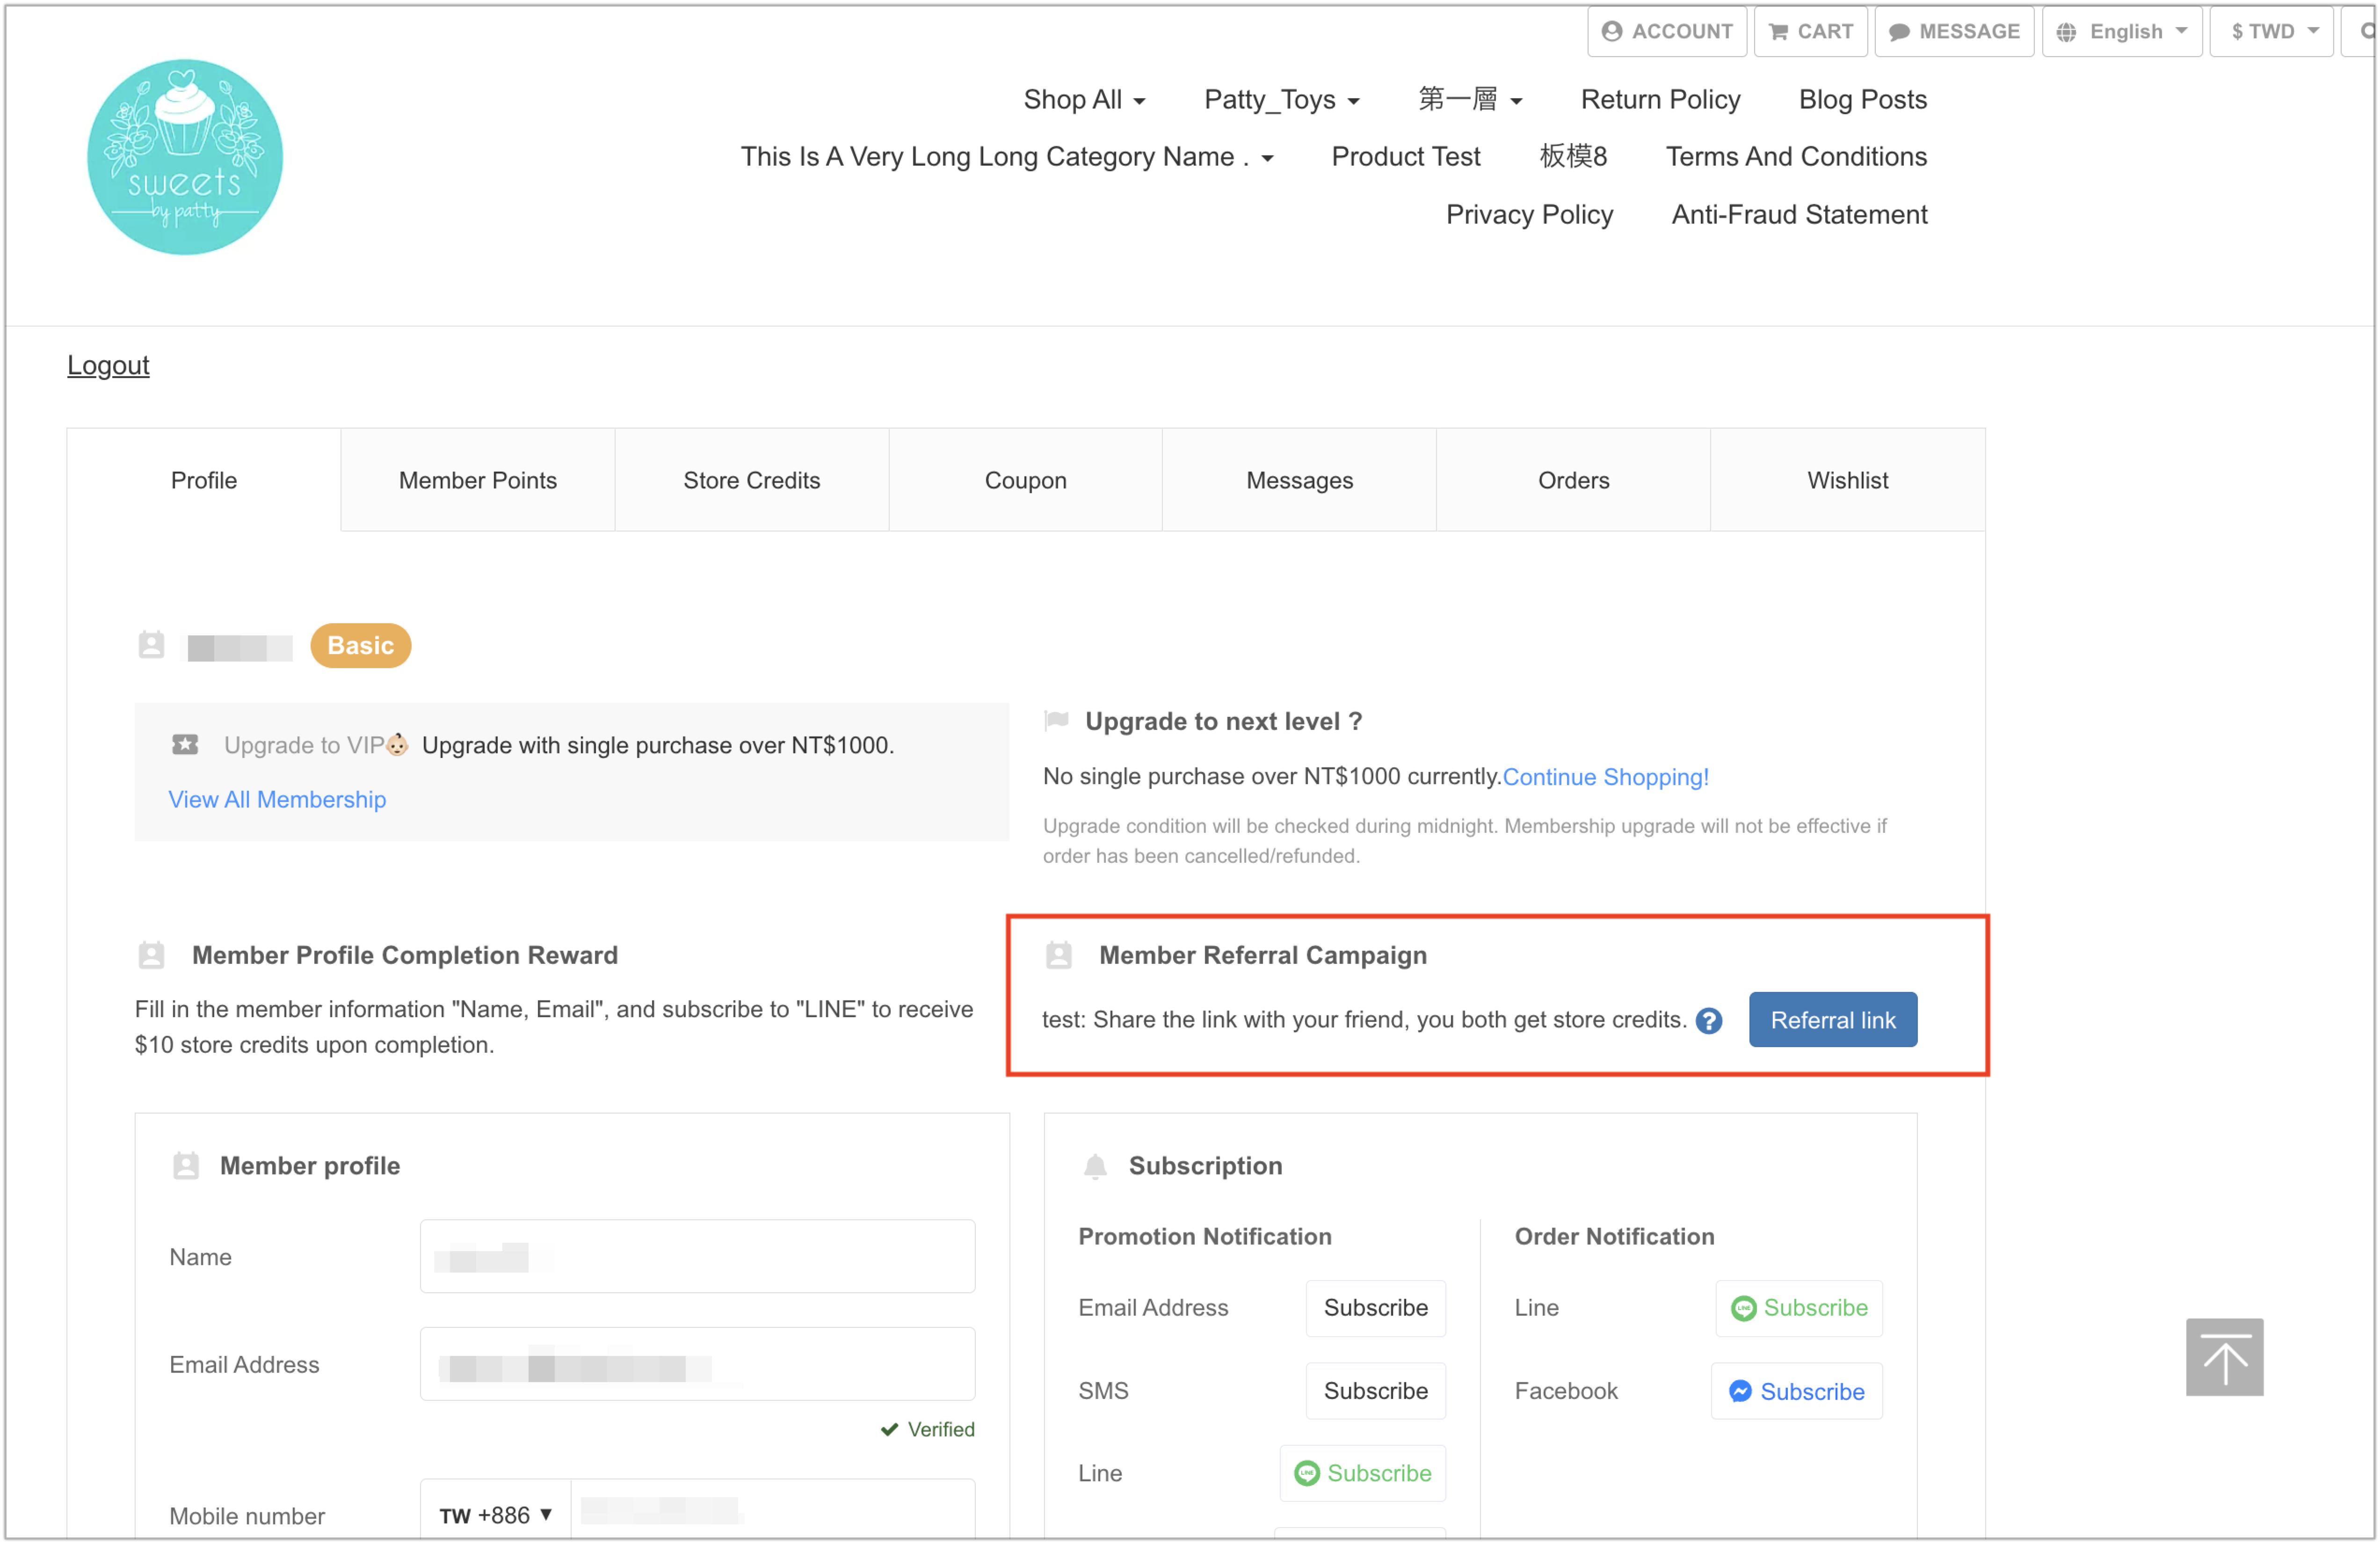Screen dimensions: 2380x1544
Task: Subscribe to Line order notifications
Action: [x=1799, y=1308]
